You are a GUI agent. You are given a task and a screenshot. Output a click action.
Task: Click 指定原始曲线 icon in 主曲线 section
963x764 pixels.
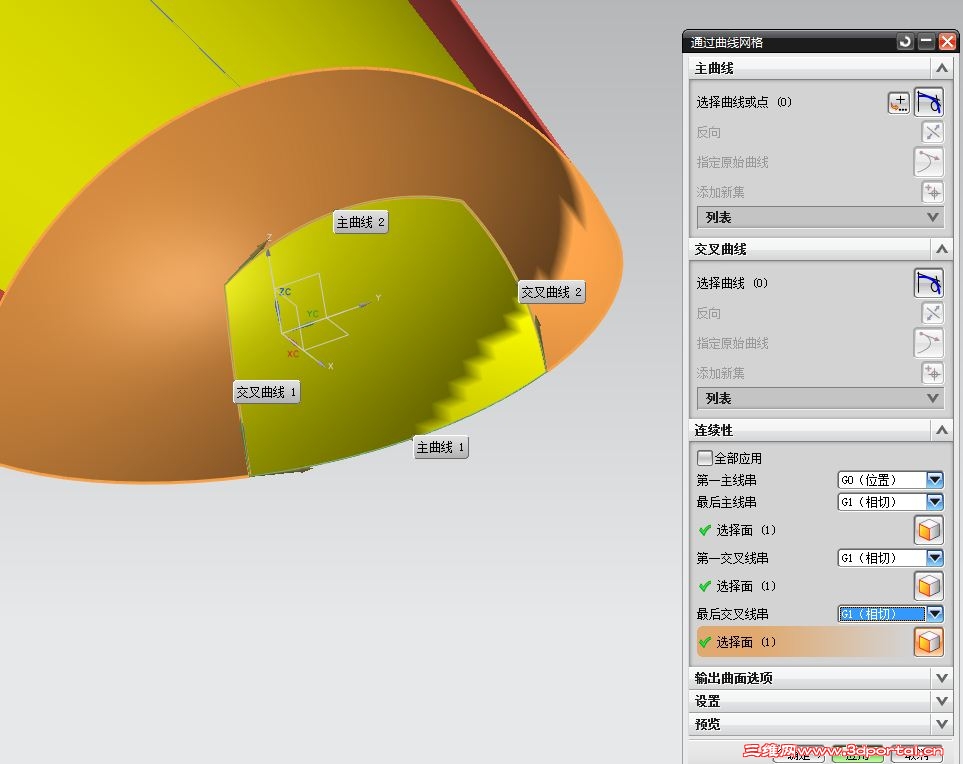coord(929,162)
